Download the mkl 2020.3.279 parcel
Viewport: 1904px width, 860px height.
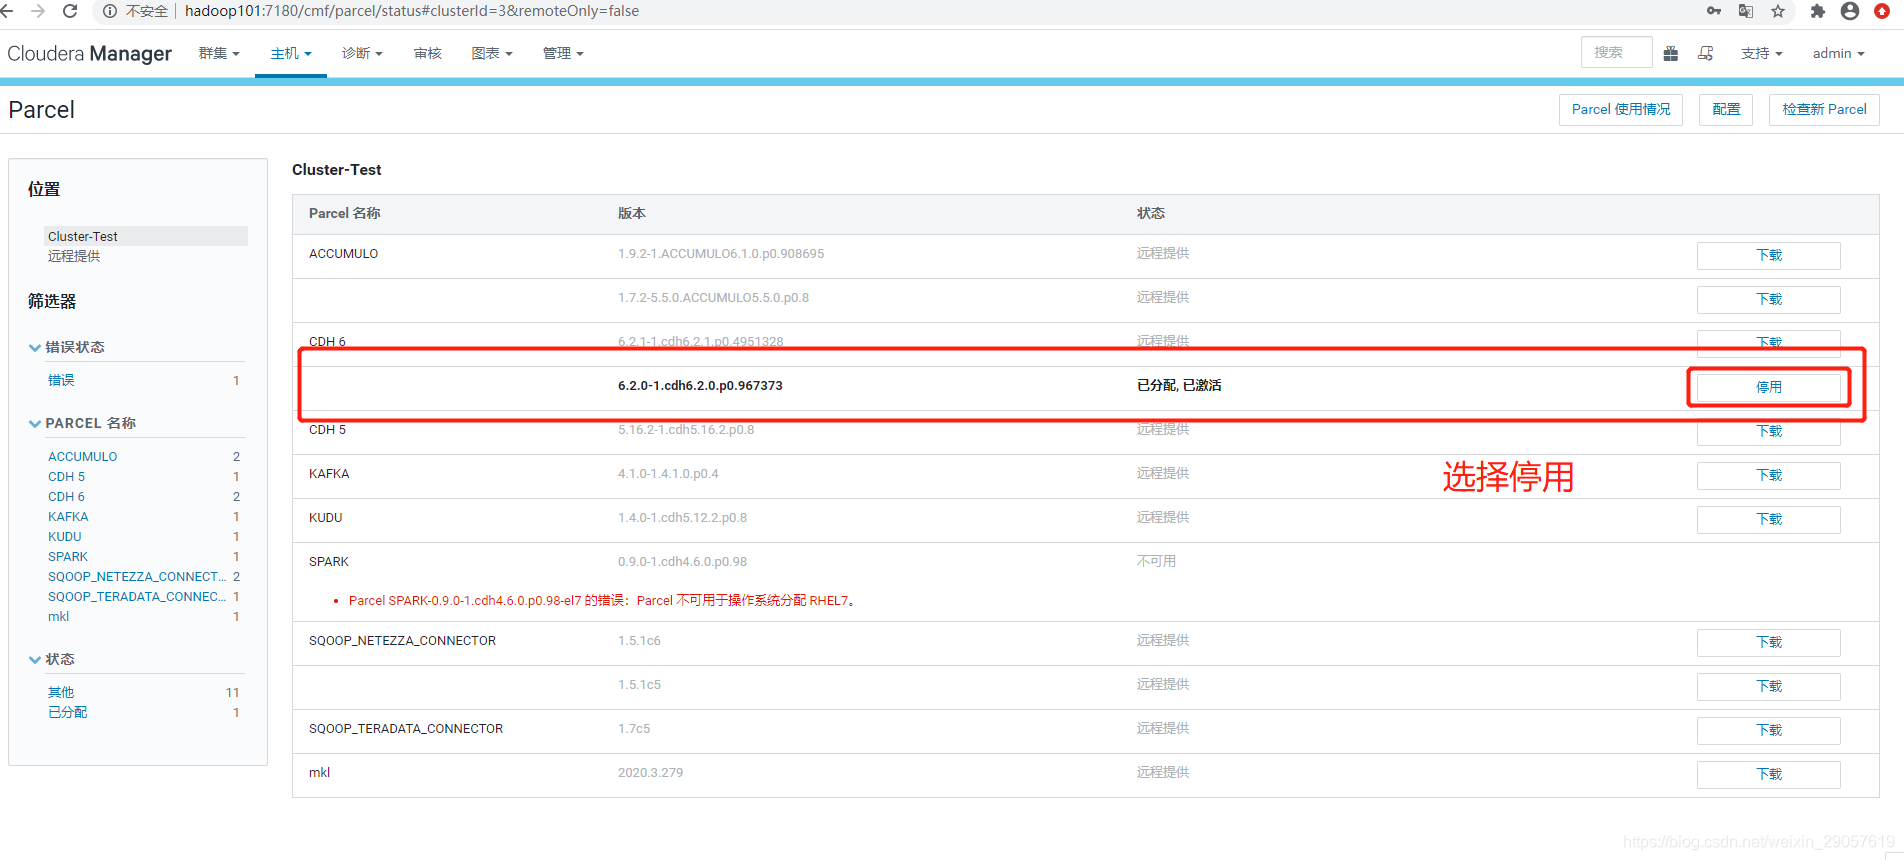tap(1769, 774)
